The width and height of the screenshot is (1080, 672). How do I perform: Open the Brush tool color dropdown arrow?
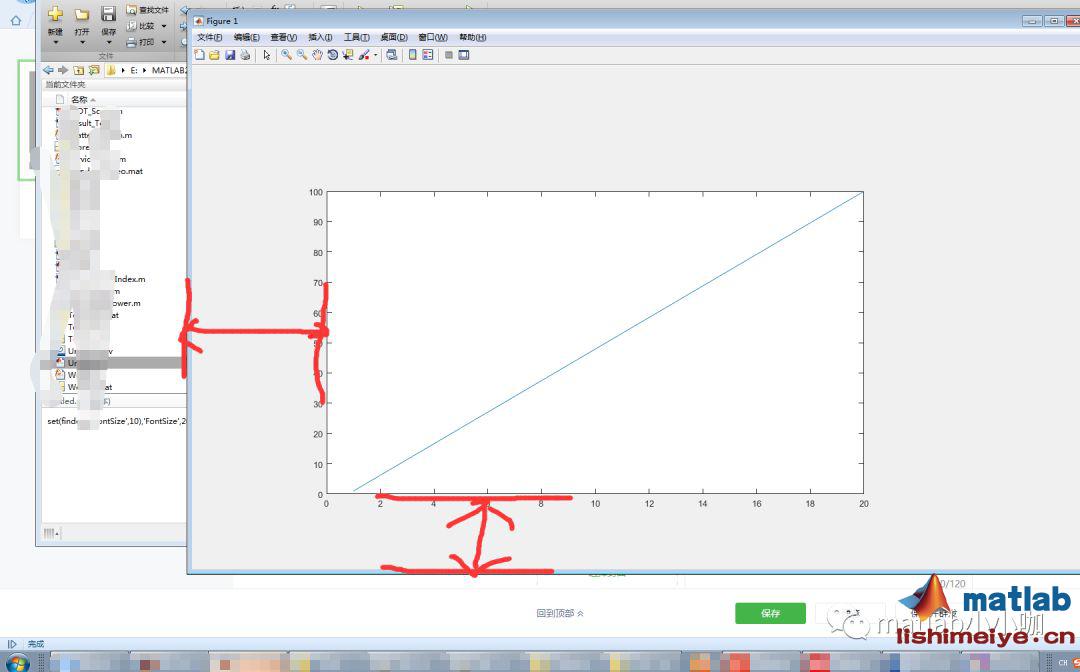(375, 55)
